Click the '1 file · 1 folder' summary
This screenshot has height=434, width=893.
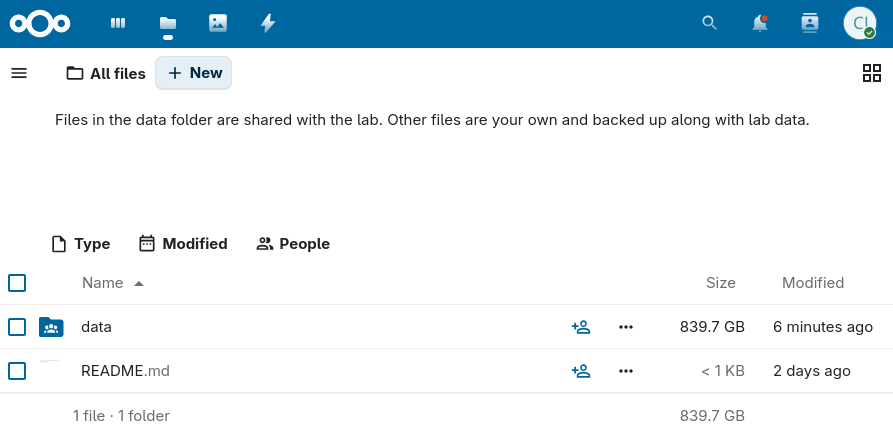pos(121,416)
